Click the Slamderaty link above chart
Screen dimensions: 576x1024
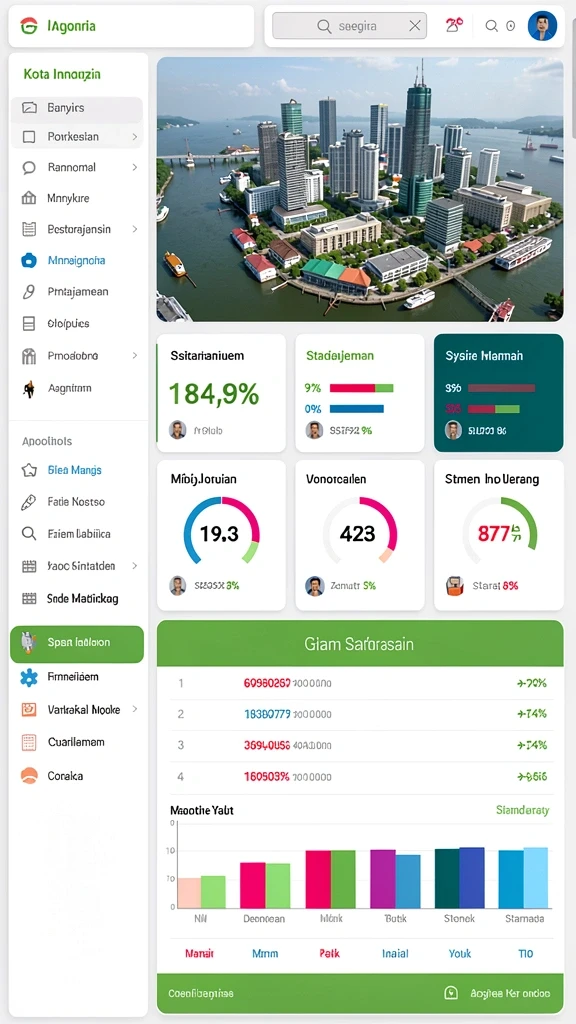522,810
